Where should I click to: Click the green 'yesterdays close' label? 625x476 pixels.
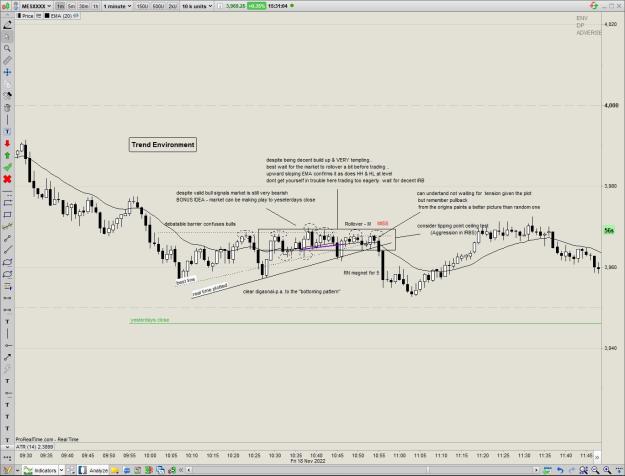[x=150, y=320]
